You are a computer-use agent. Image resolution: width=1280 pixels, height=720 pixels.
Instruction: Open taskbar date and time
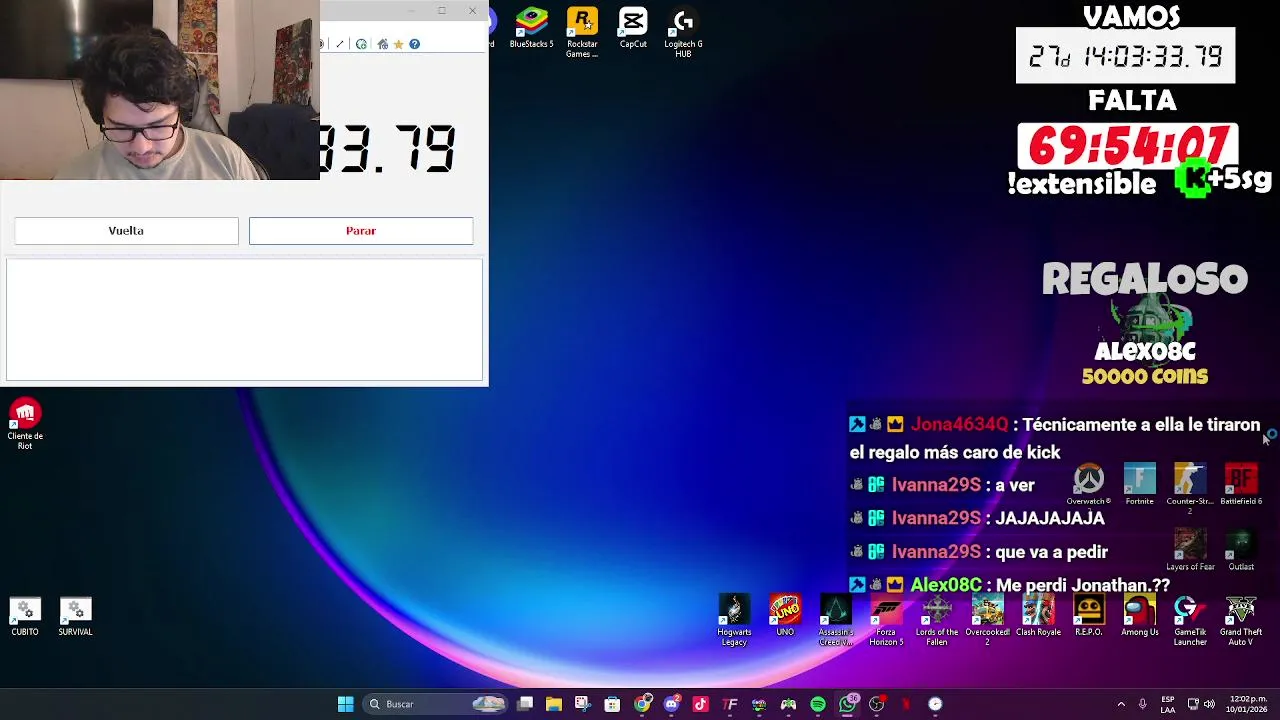1247,704
